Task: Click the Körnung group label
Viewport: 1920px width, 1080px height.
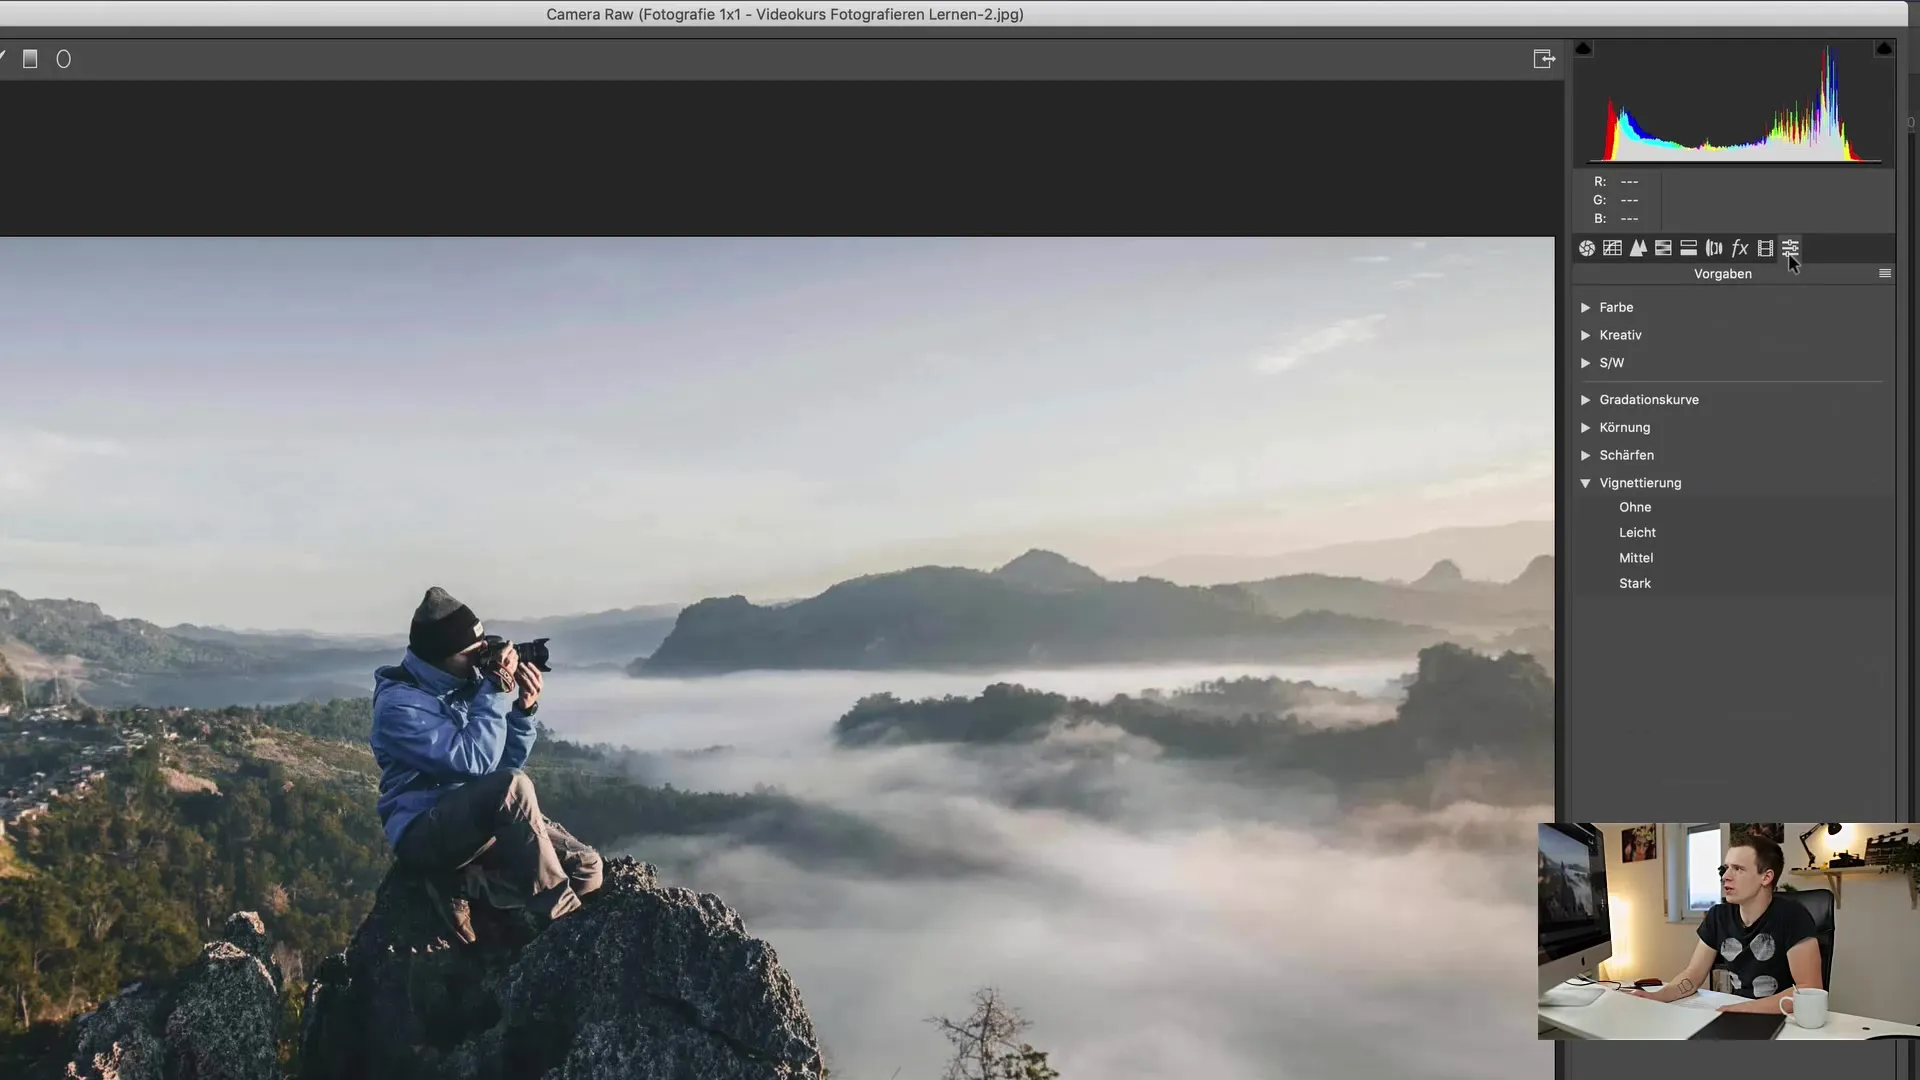Action: coord(1624,428)
